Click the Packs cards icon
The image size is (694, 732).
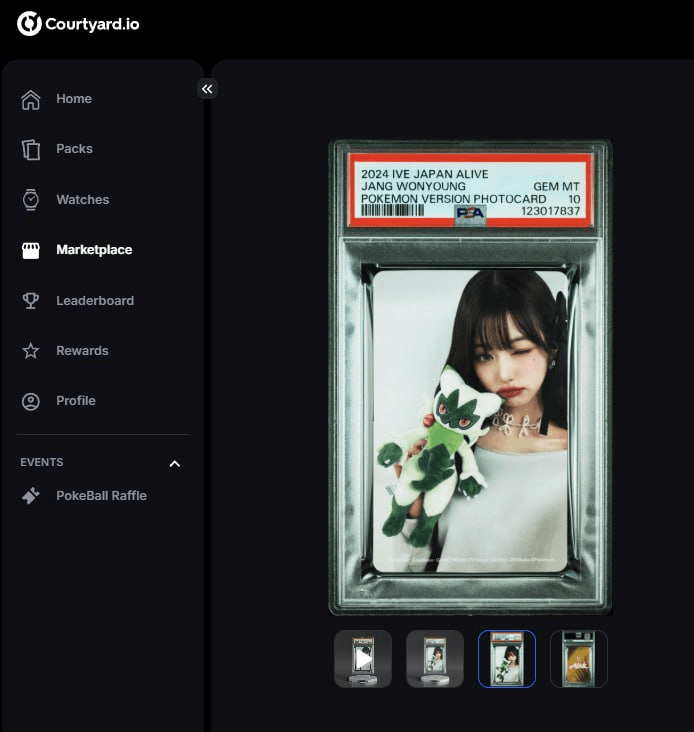click(x=31, y=149)
